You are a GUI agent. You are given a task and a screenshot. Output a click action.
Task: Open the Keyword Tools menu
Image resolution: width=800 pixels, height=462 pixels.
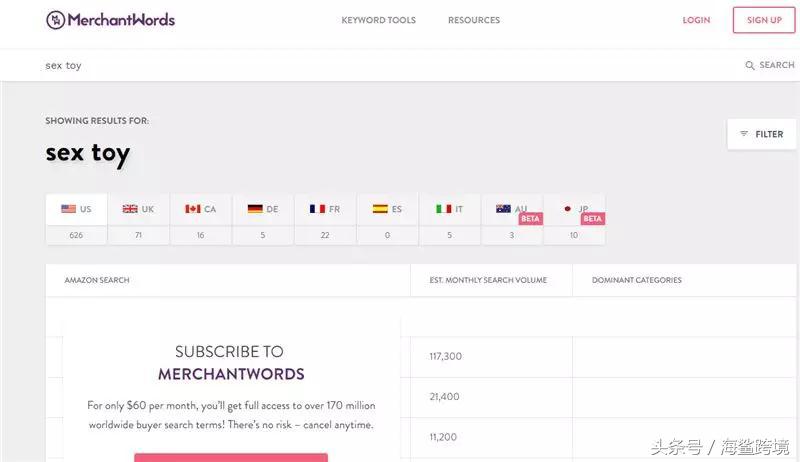(x=378, y=20)
